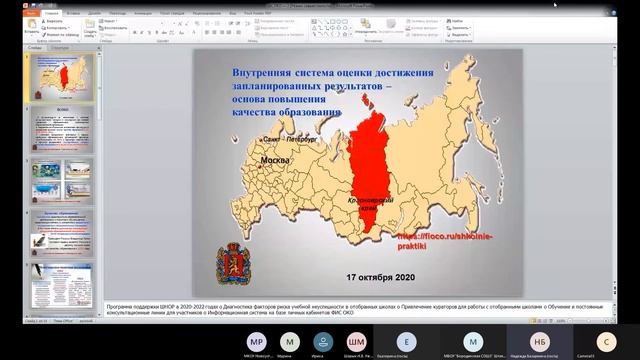The height and width of the screenshot is (360, 640).
Task: Click participant avatar 'Е'
Action: click(x=406, y=342)
